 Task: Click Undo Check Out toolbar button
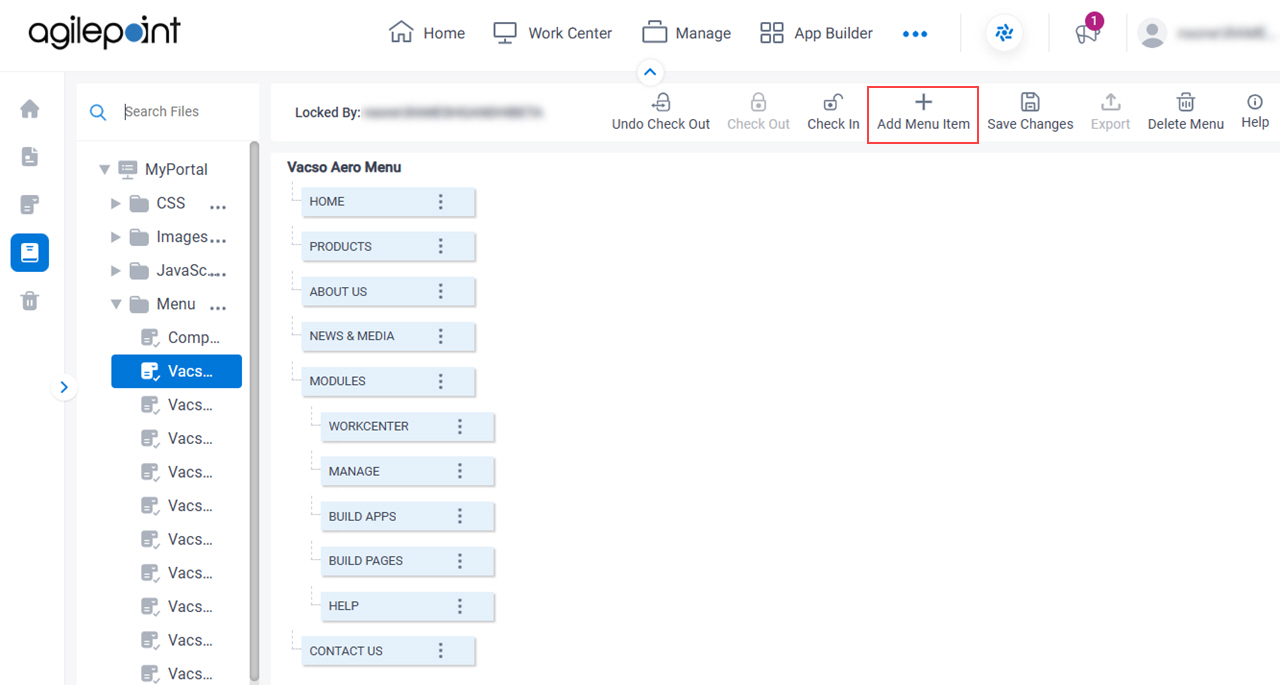[661, 111]
